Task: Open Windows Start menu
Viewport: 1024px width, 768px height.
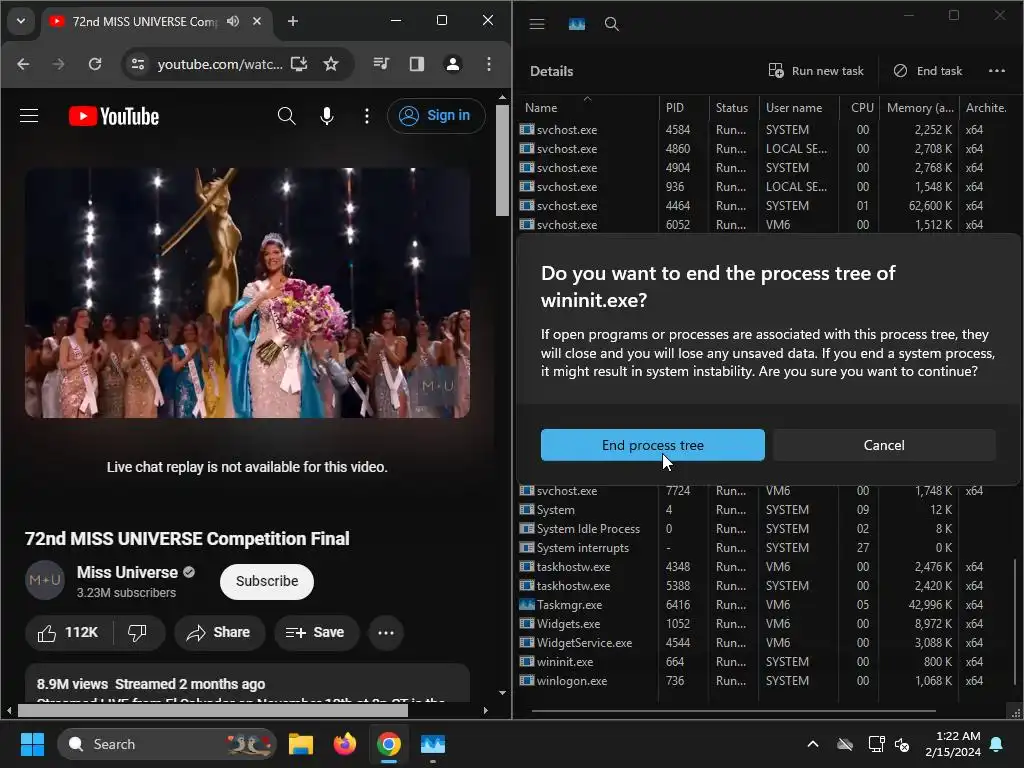Action: click(32, 744)
